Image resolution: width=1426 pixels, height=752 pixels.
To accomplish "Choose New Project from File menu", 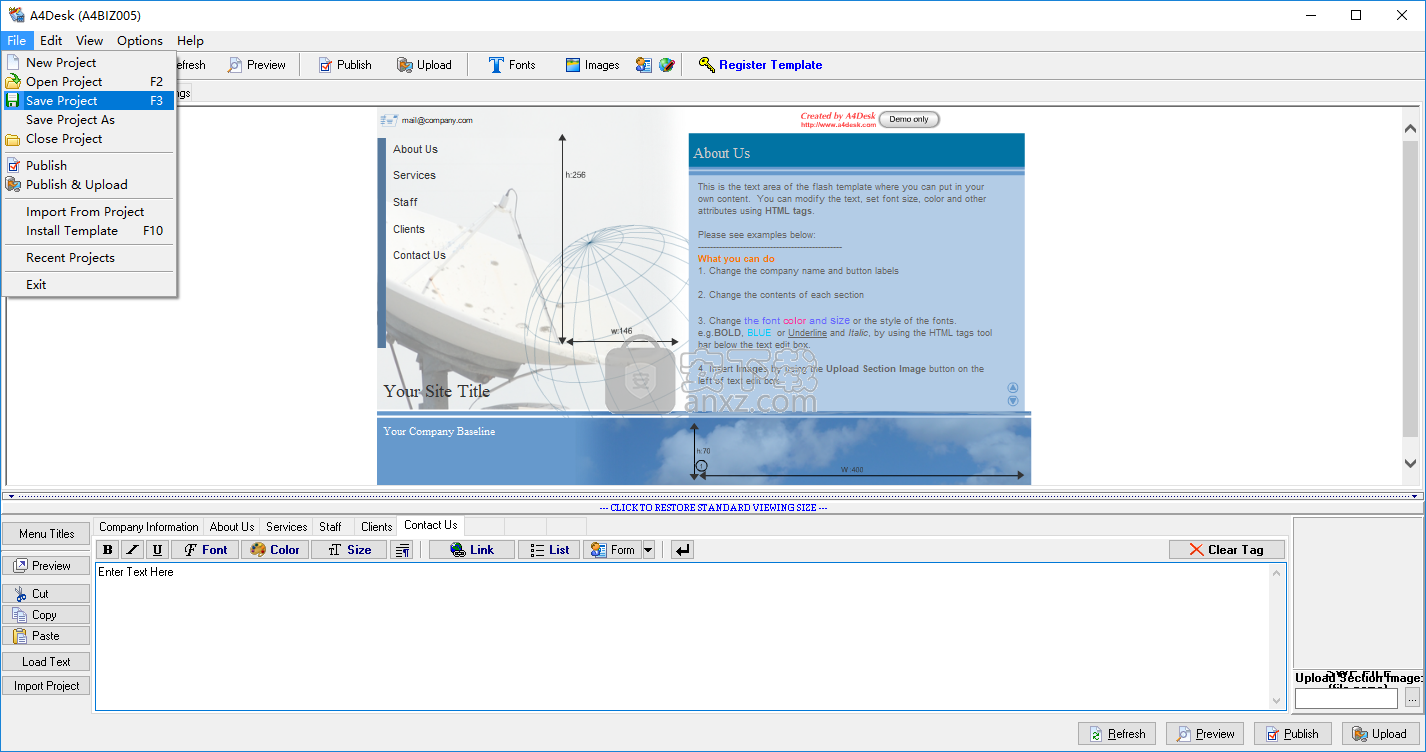I will pyautogui.click(x=89, y=63).
